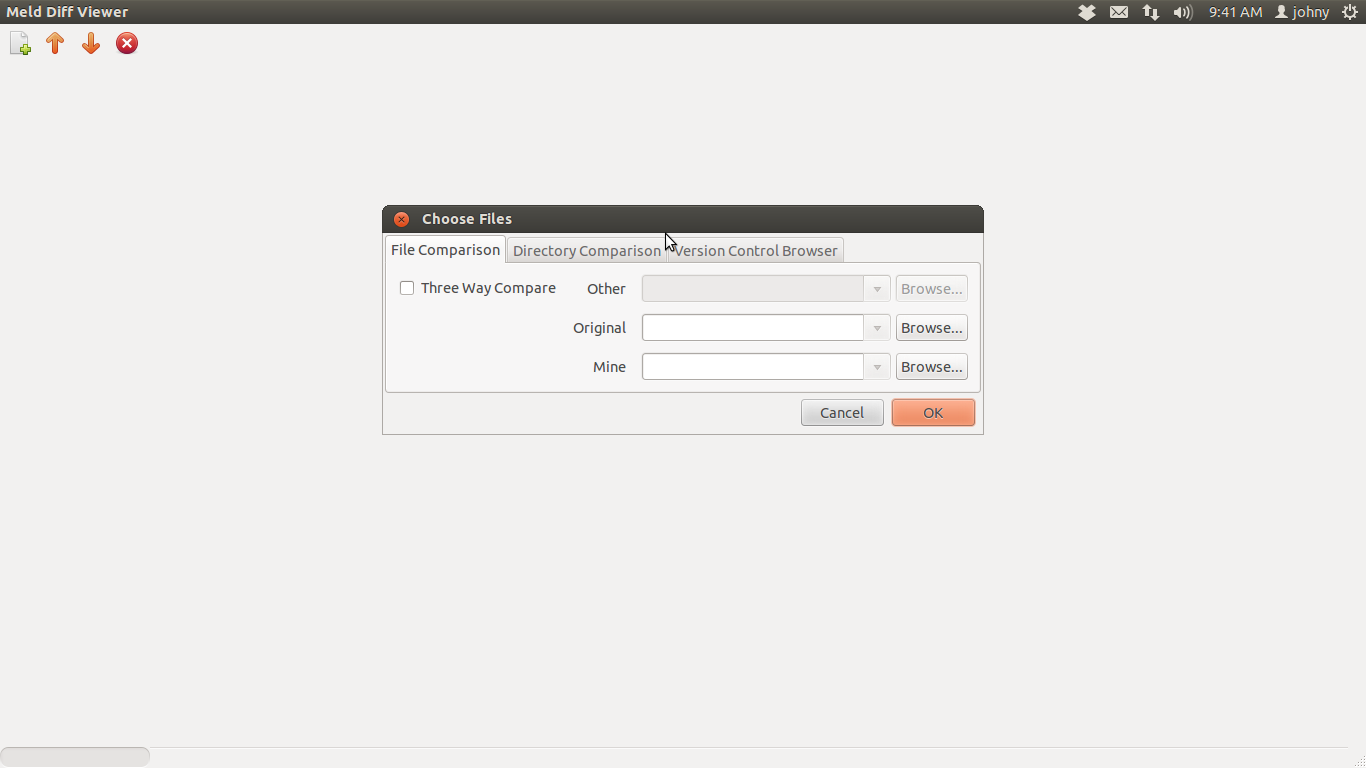Click into the Original file text field

(x=752, y=328)
